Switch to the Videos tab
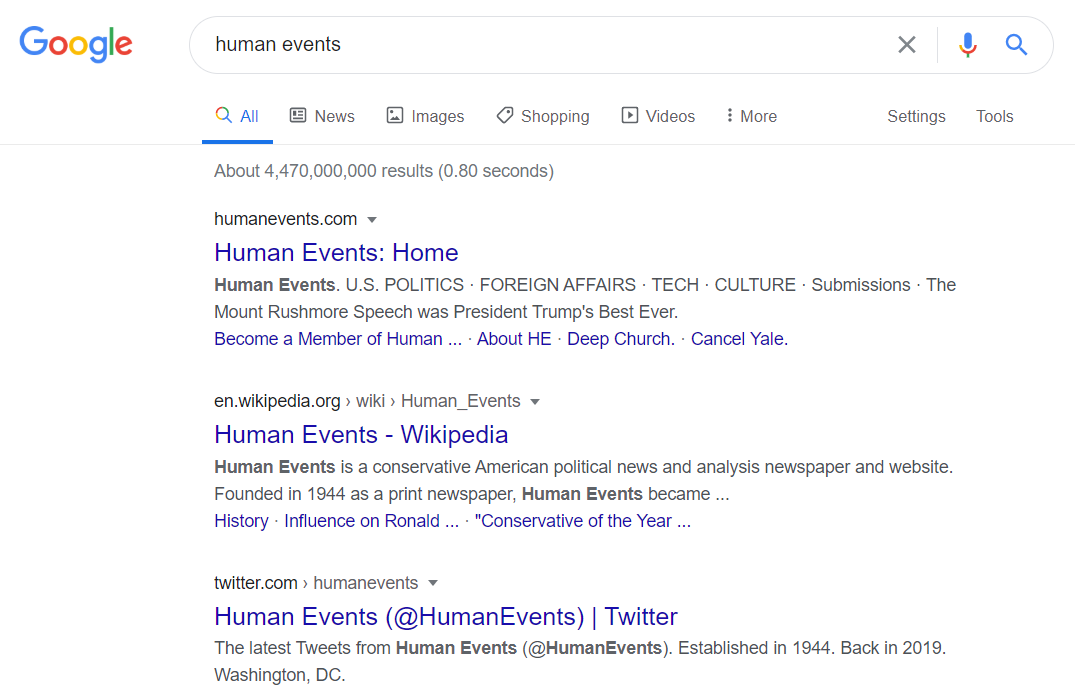The image size is (1075, 693). point(658,116)
